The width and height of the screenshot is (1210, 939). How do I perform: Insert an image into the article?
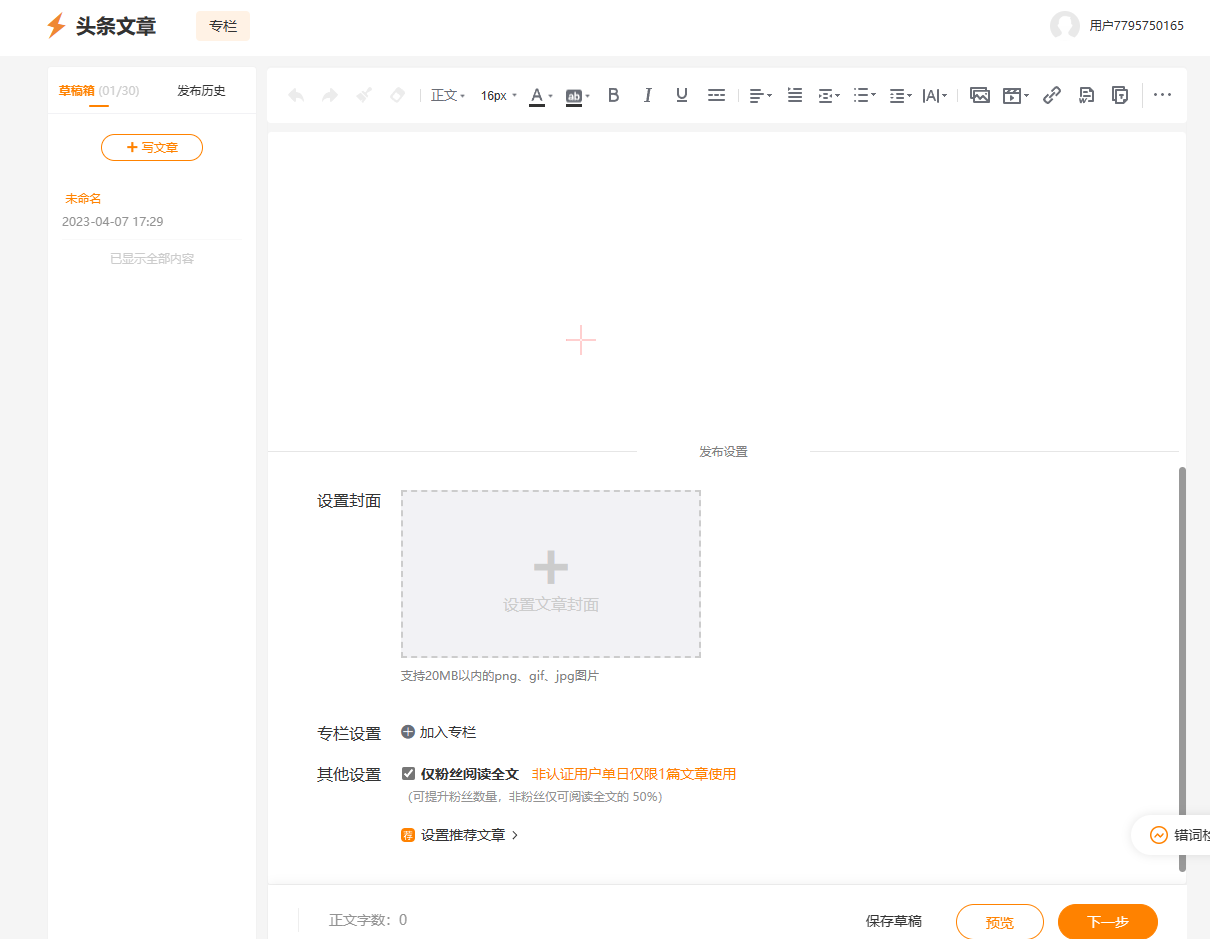pos(979,95)
